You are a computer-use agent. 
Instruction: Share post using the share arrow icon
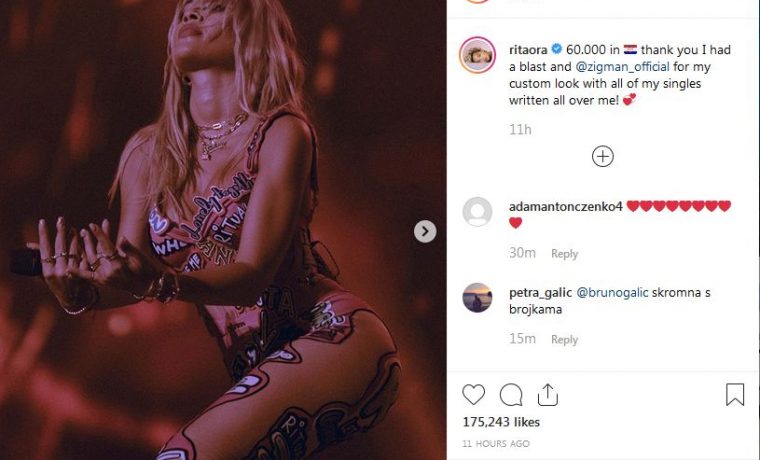548,395
